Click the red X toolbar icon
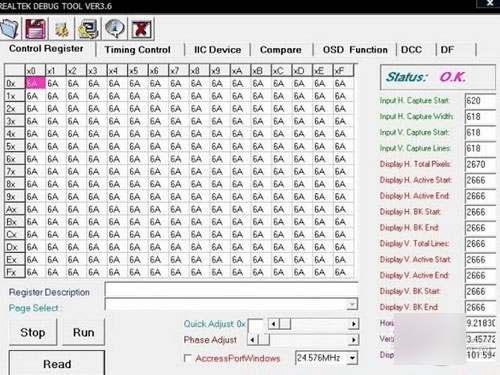The width and height of the screenshot is (500, 375). tap(141, 29)
